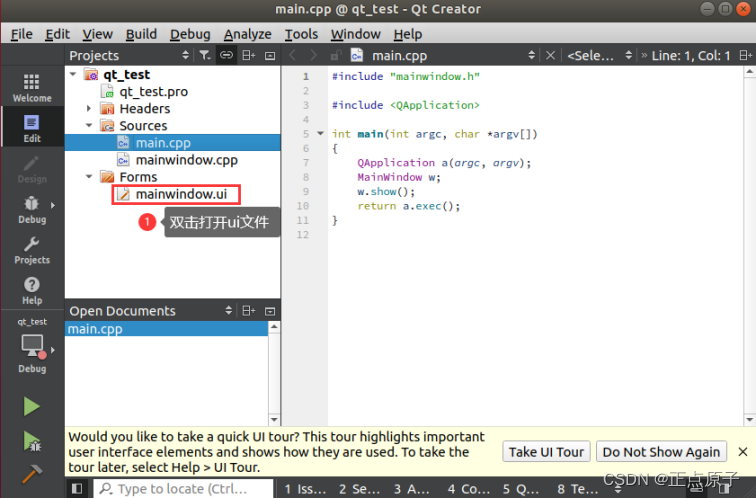Dismiss the UI tour notification bar
The image size is (756, 498).
tap(743, 452)
